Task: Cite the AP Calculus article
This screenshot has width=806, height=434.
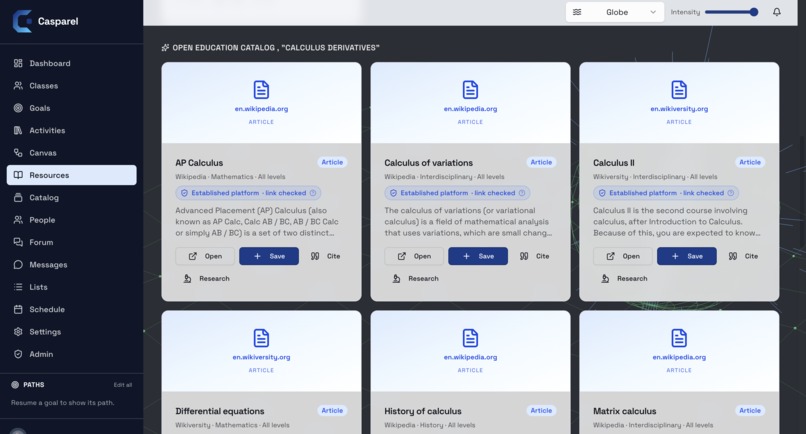Action: coord(325,256)
